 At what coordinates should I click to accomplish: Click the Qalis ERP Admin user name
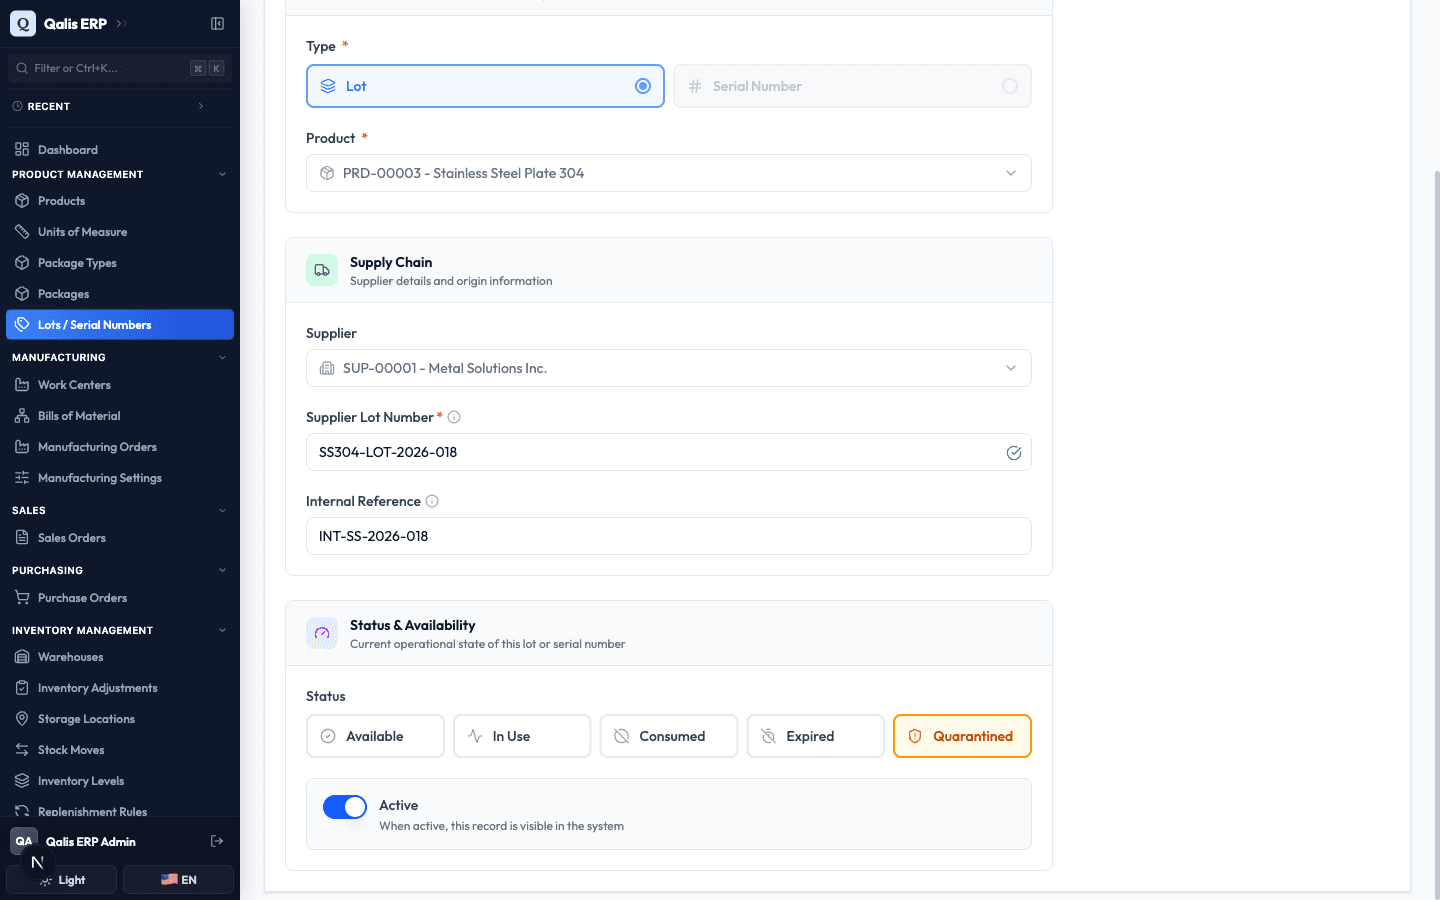91,842
